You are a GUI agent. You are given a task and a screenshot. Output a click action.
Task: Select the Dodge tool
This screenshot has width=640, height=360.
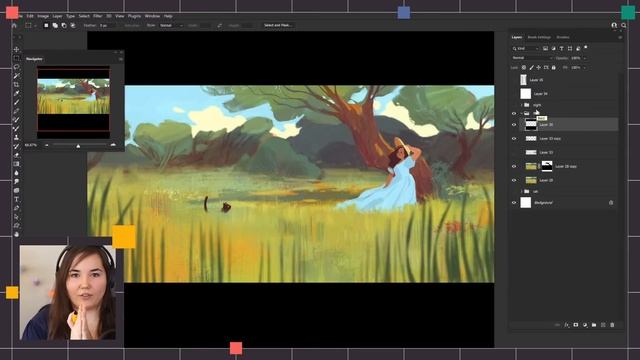16,182
